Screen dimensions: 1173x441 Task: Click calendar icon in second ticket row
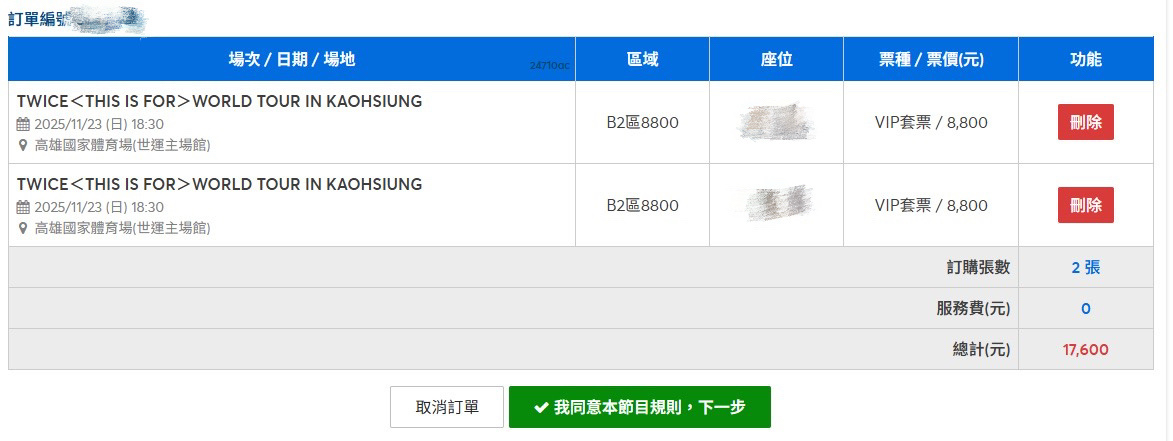(23, 207)
